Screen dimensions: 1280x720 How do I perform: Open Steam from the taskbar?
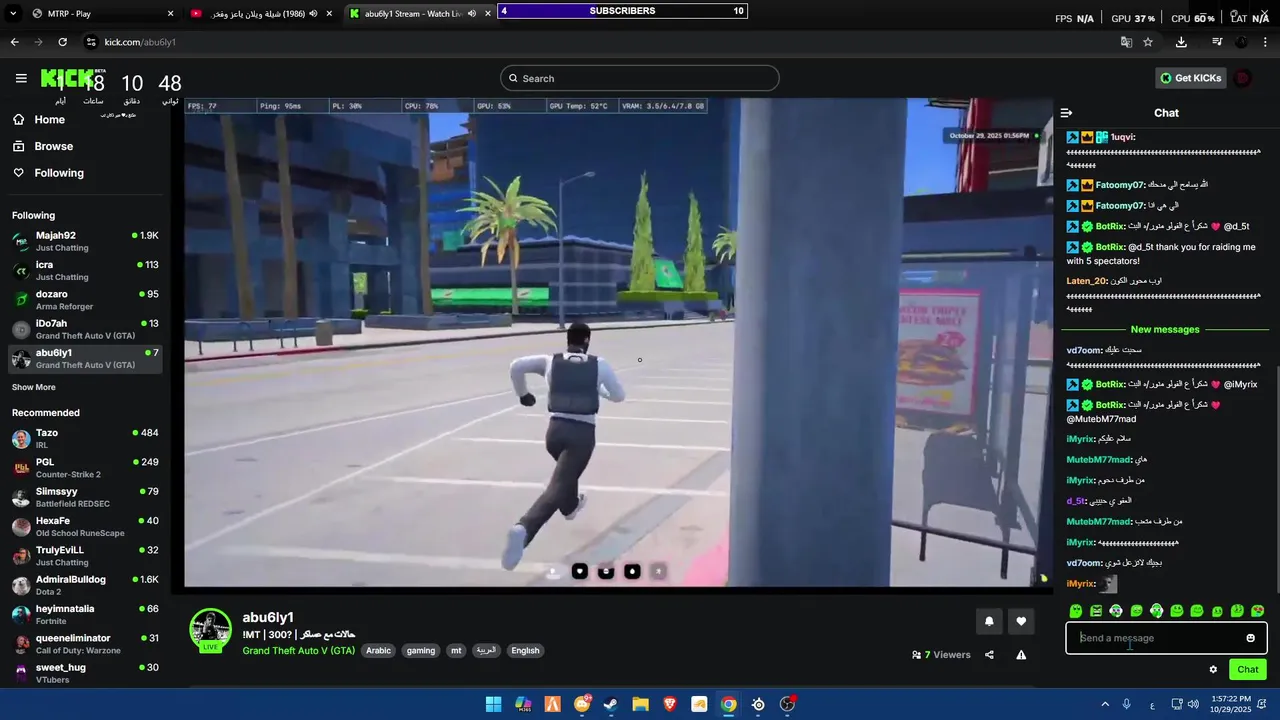(x=611, y=705)
